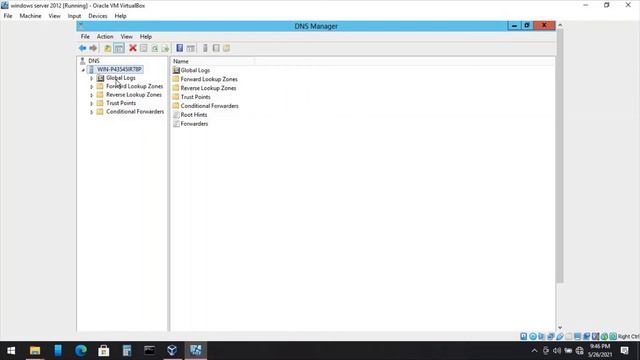Image resolution: width=640 pixels, height=360 pixels.
Task: Select Forward Lookup Zones in the right pane
Action: pos(209,79)
